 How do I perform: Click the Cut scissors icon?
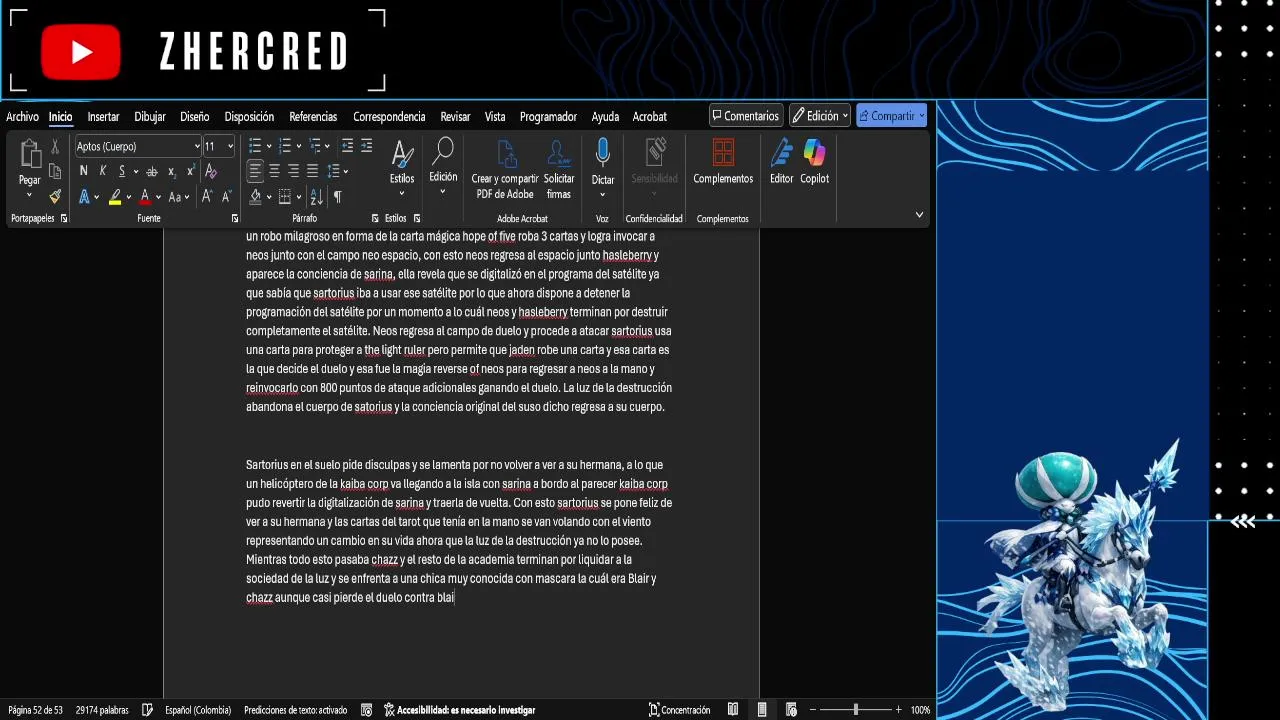click(x=55, y=147)
